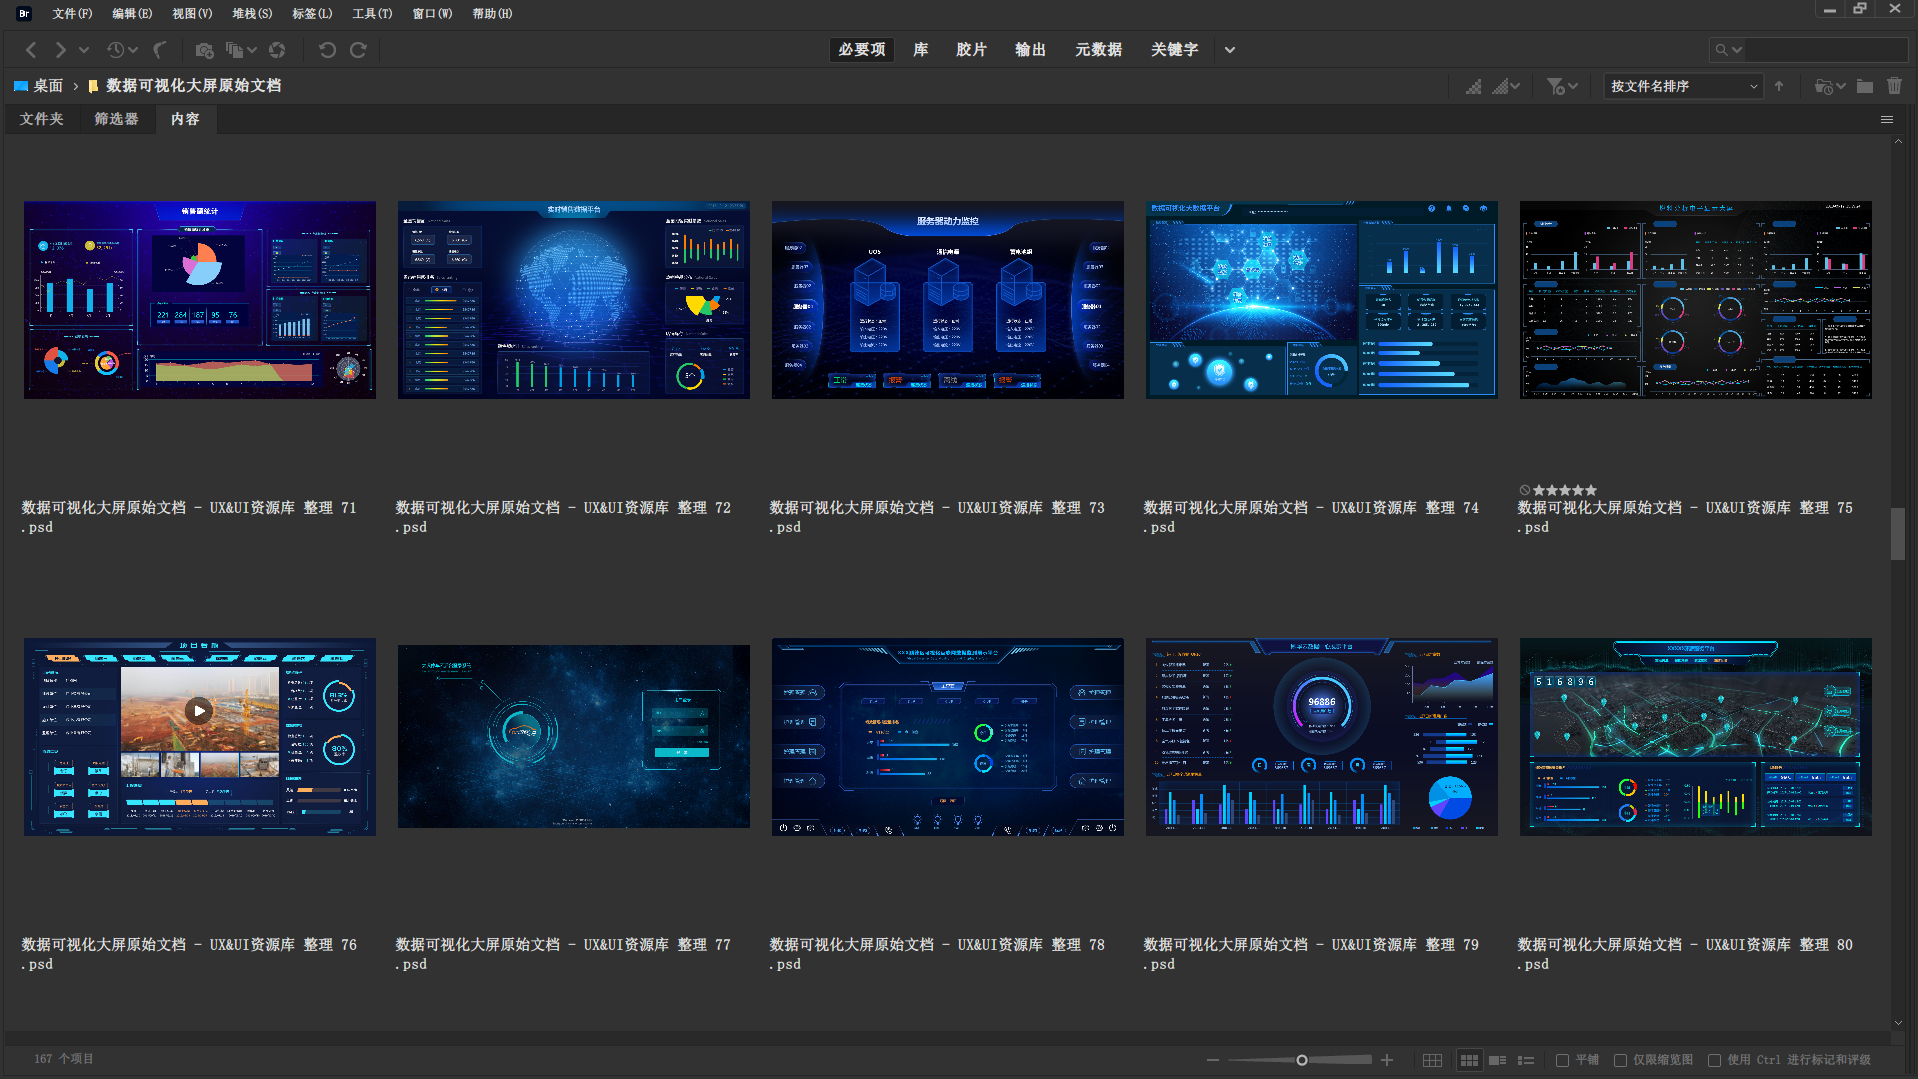Click the delete trash icon
Image resolution: width=1918 pixels, height=1079 pixels.
click(x=1894, y=87)
